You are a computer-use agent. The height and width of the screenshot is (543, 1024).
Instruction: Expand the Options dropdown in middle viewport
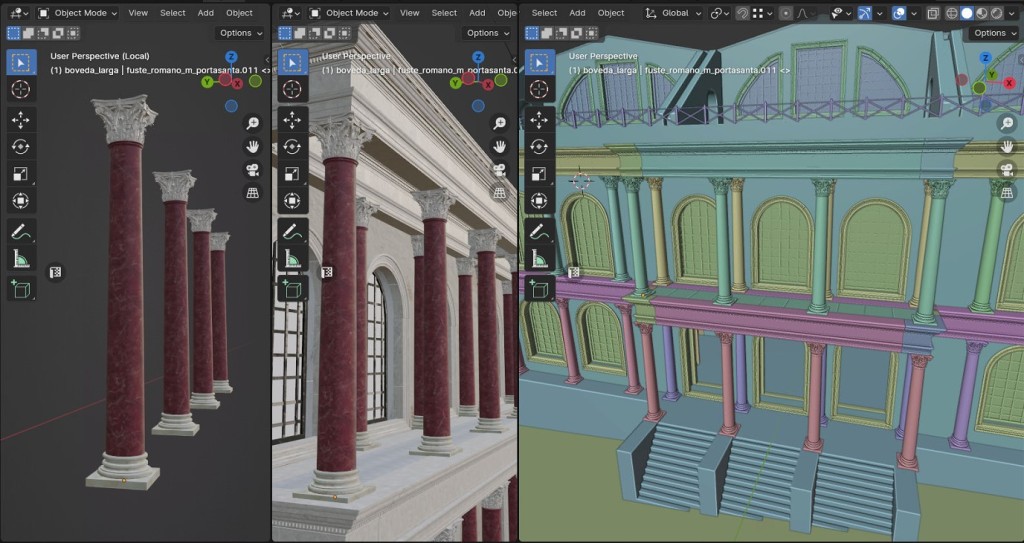pos(487,33)
